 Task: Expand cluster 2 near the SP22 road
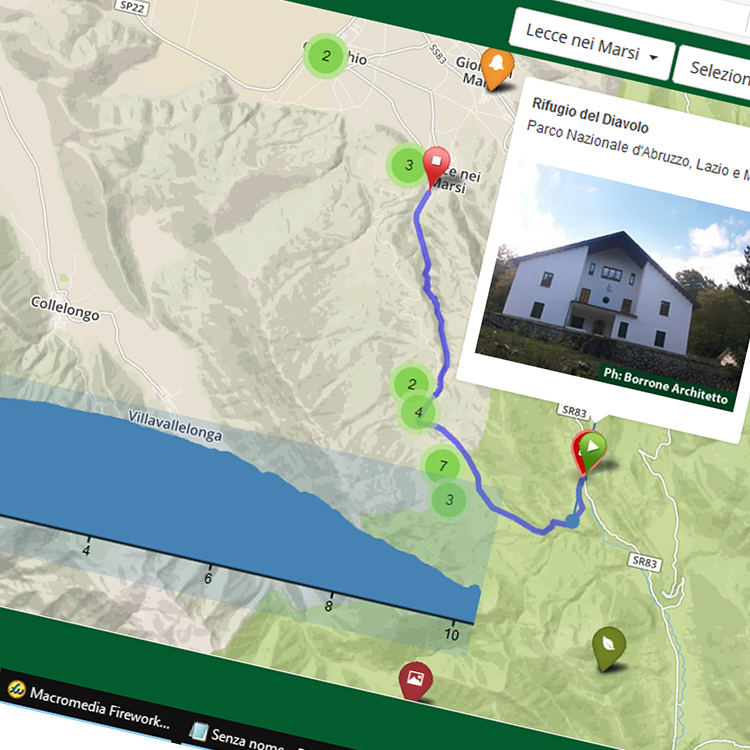point(326,56)
